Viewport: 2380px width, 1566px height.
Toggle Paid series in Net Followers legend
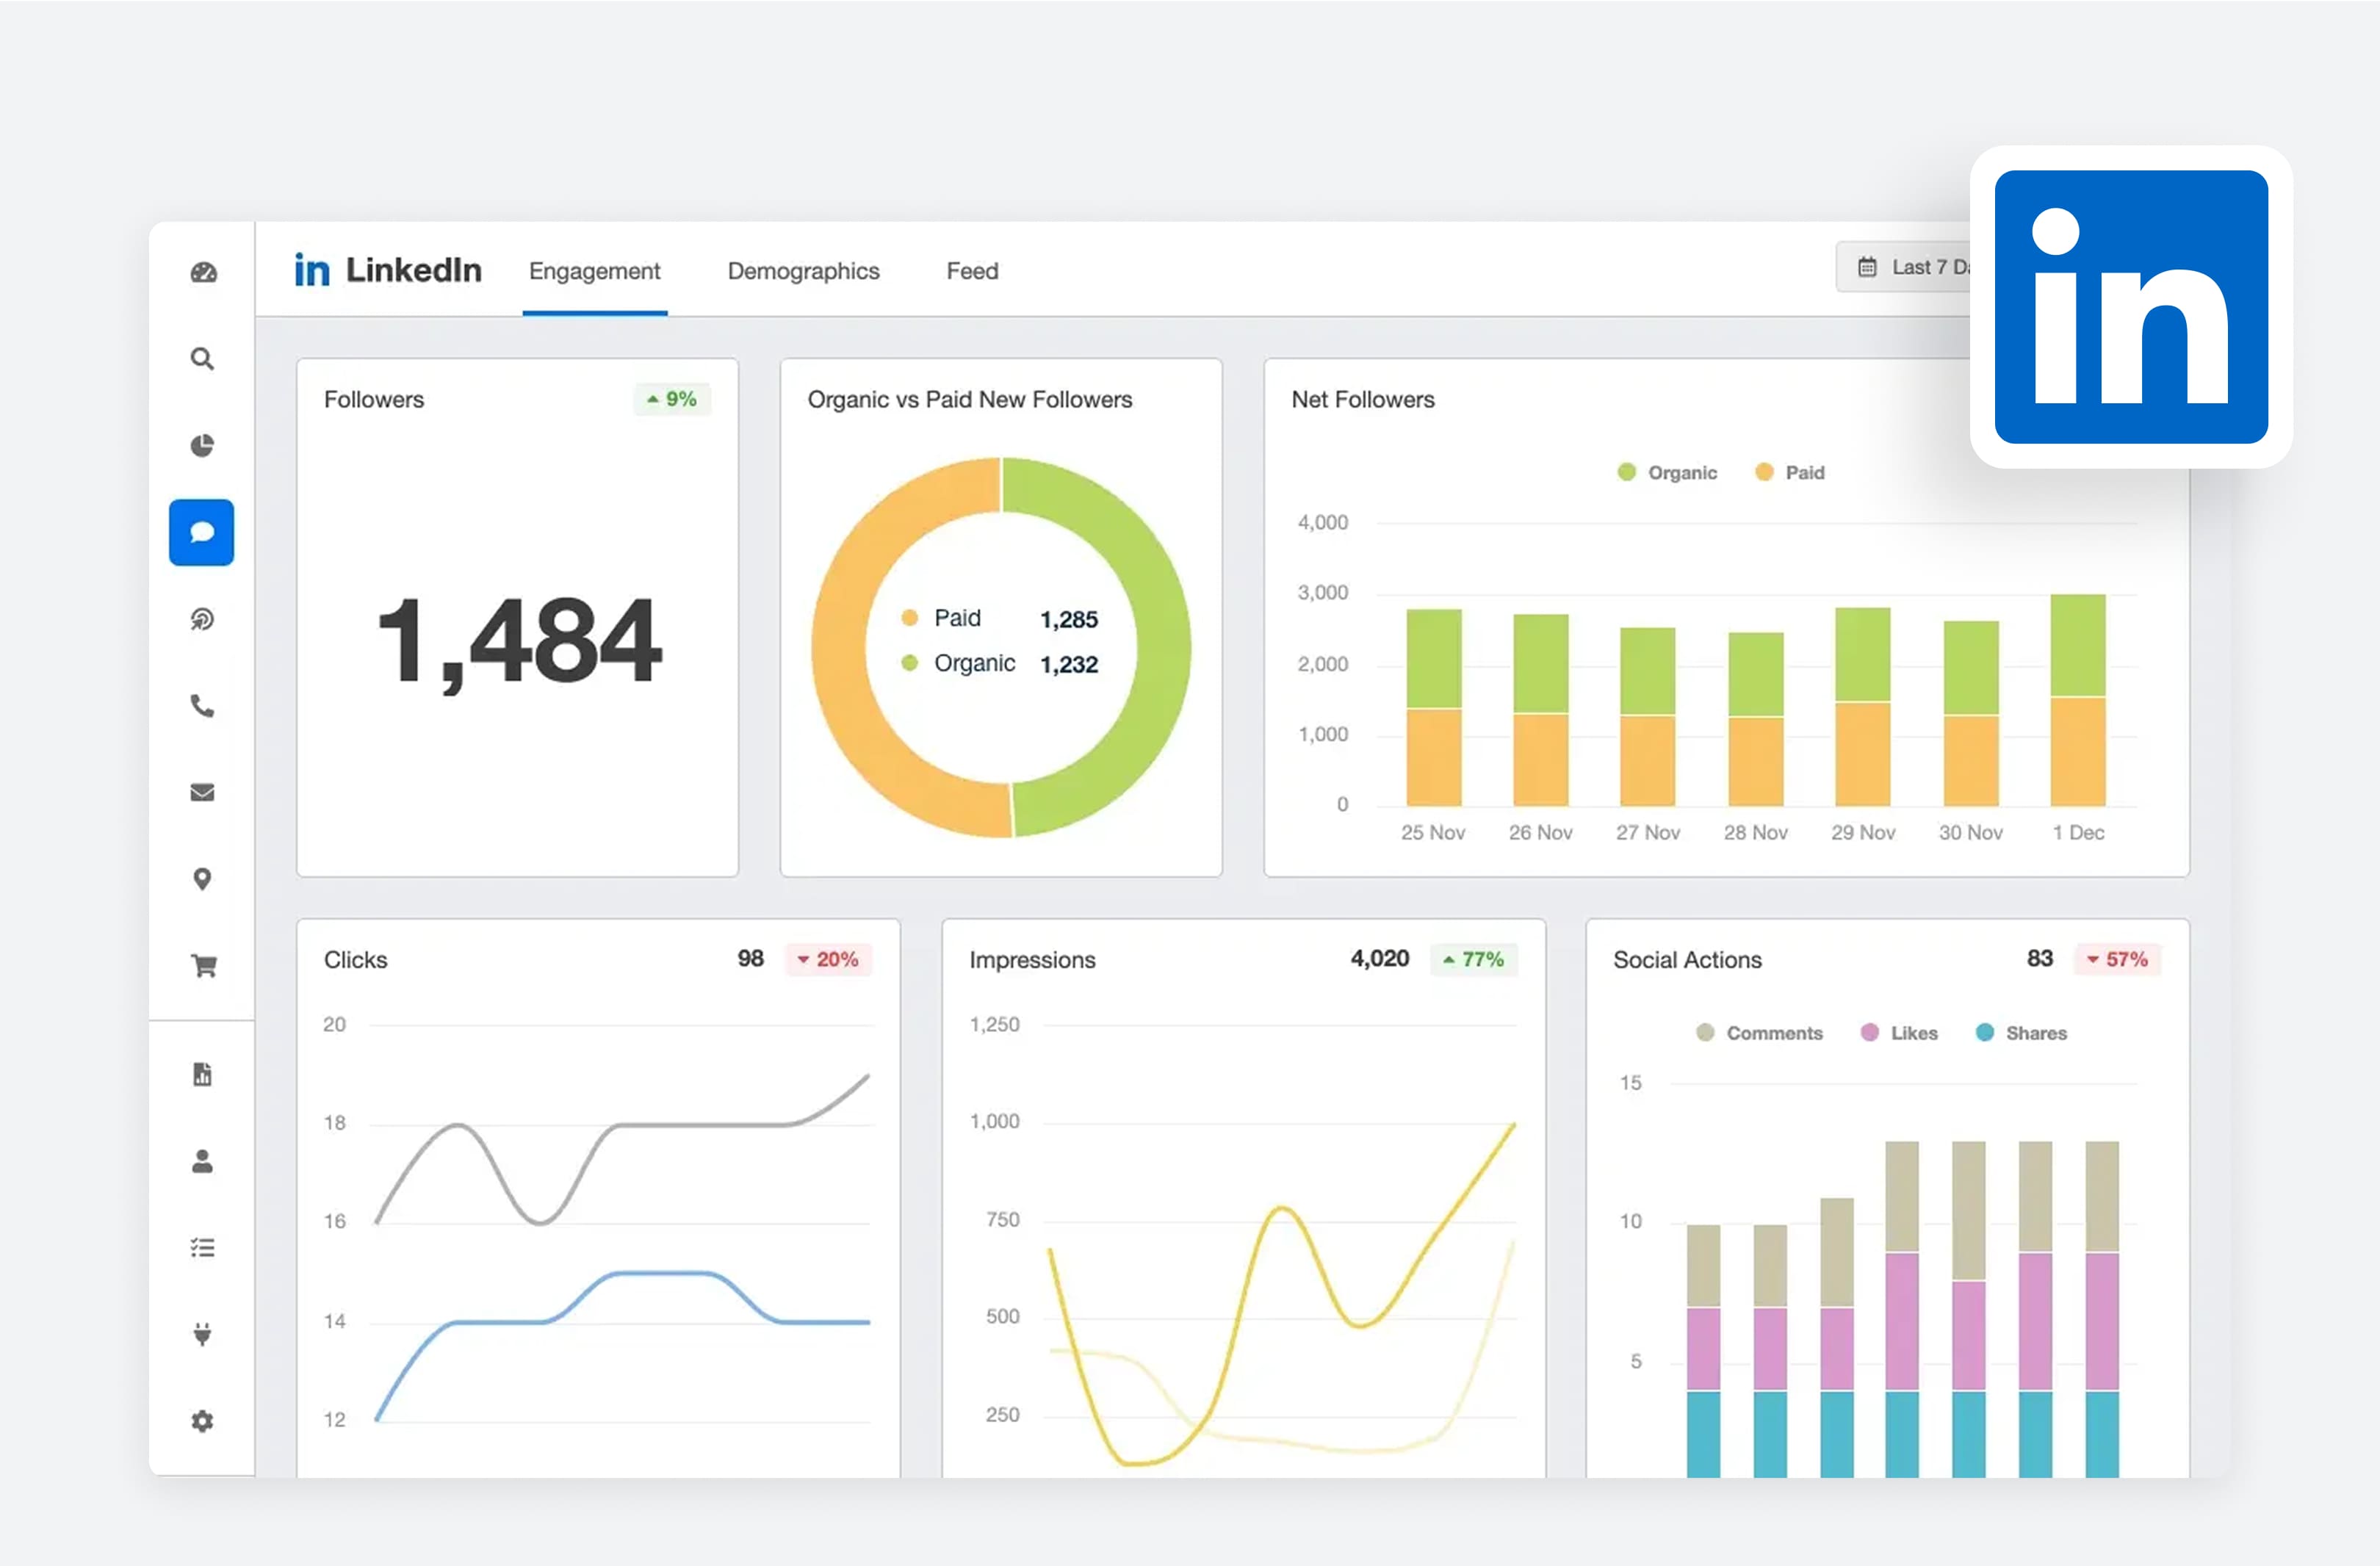coord(1790,472)
